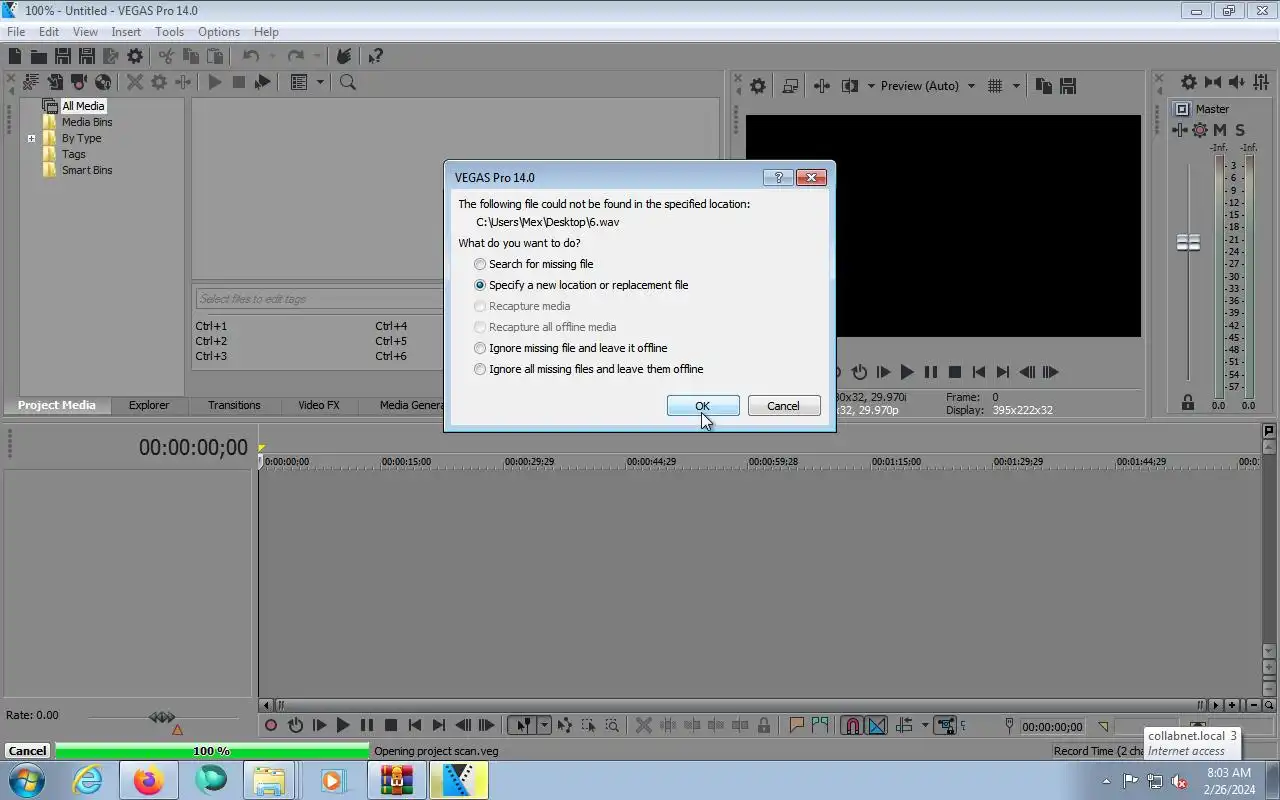Click OK in the VEGAS Pro dialog
The image size is (1280, 800).
coord(703,406)
